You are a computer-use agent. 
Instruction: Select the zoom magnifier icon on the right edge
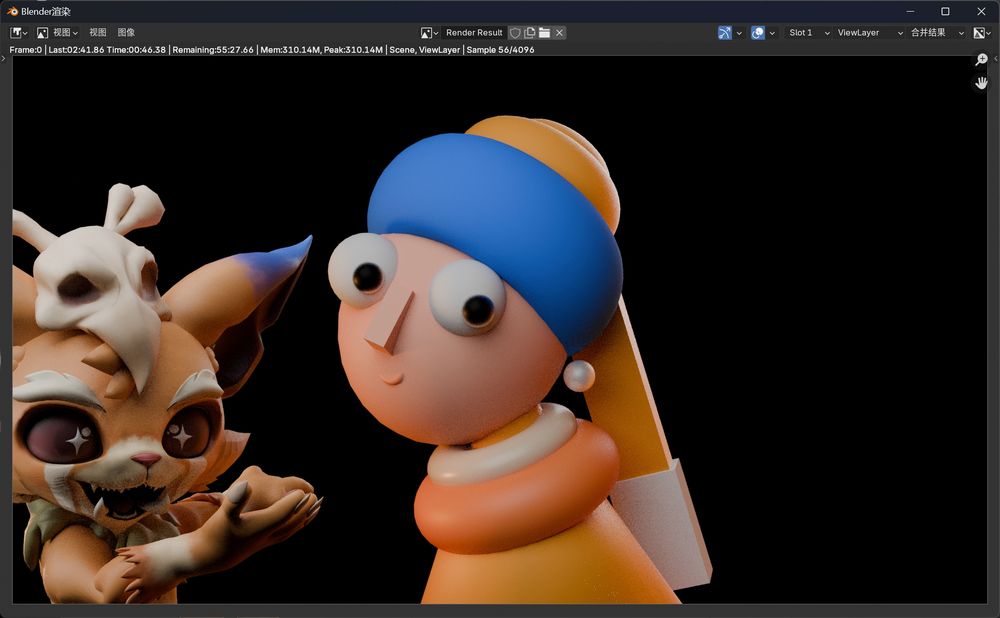pyautogui.click(x=981, y=59)
